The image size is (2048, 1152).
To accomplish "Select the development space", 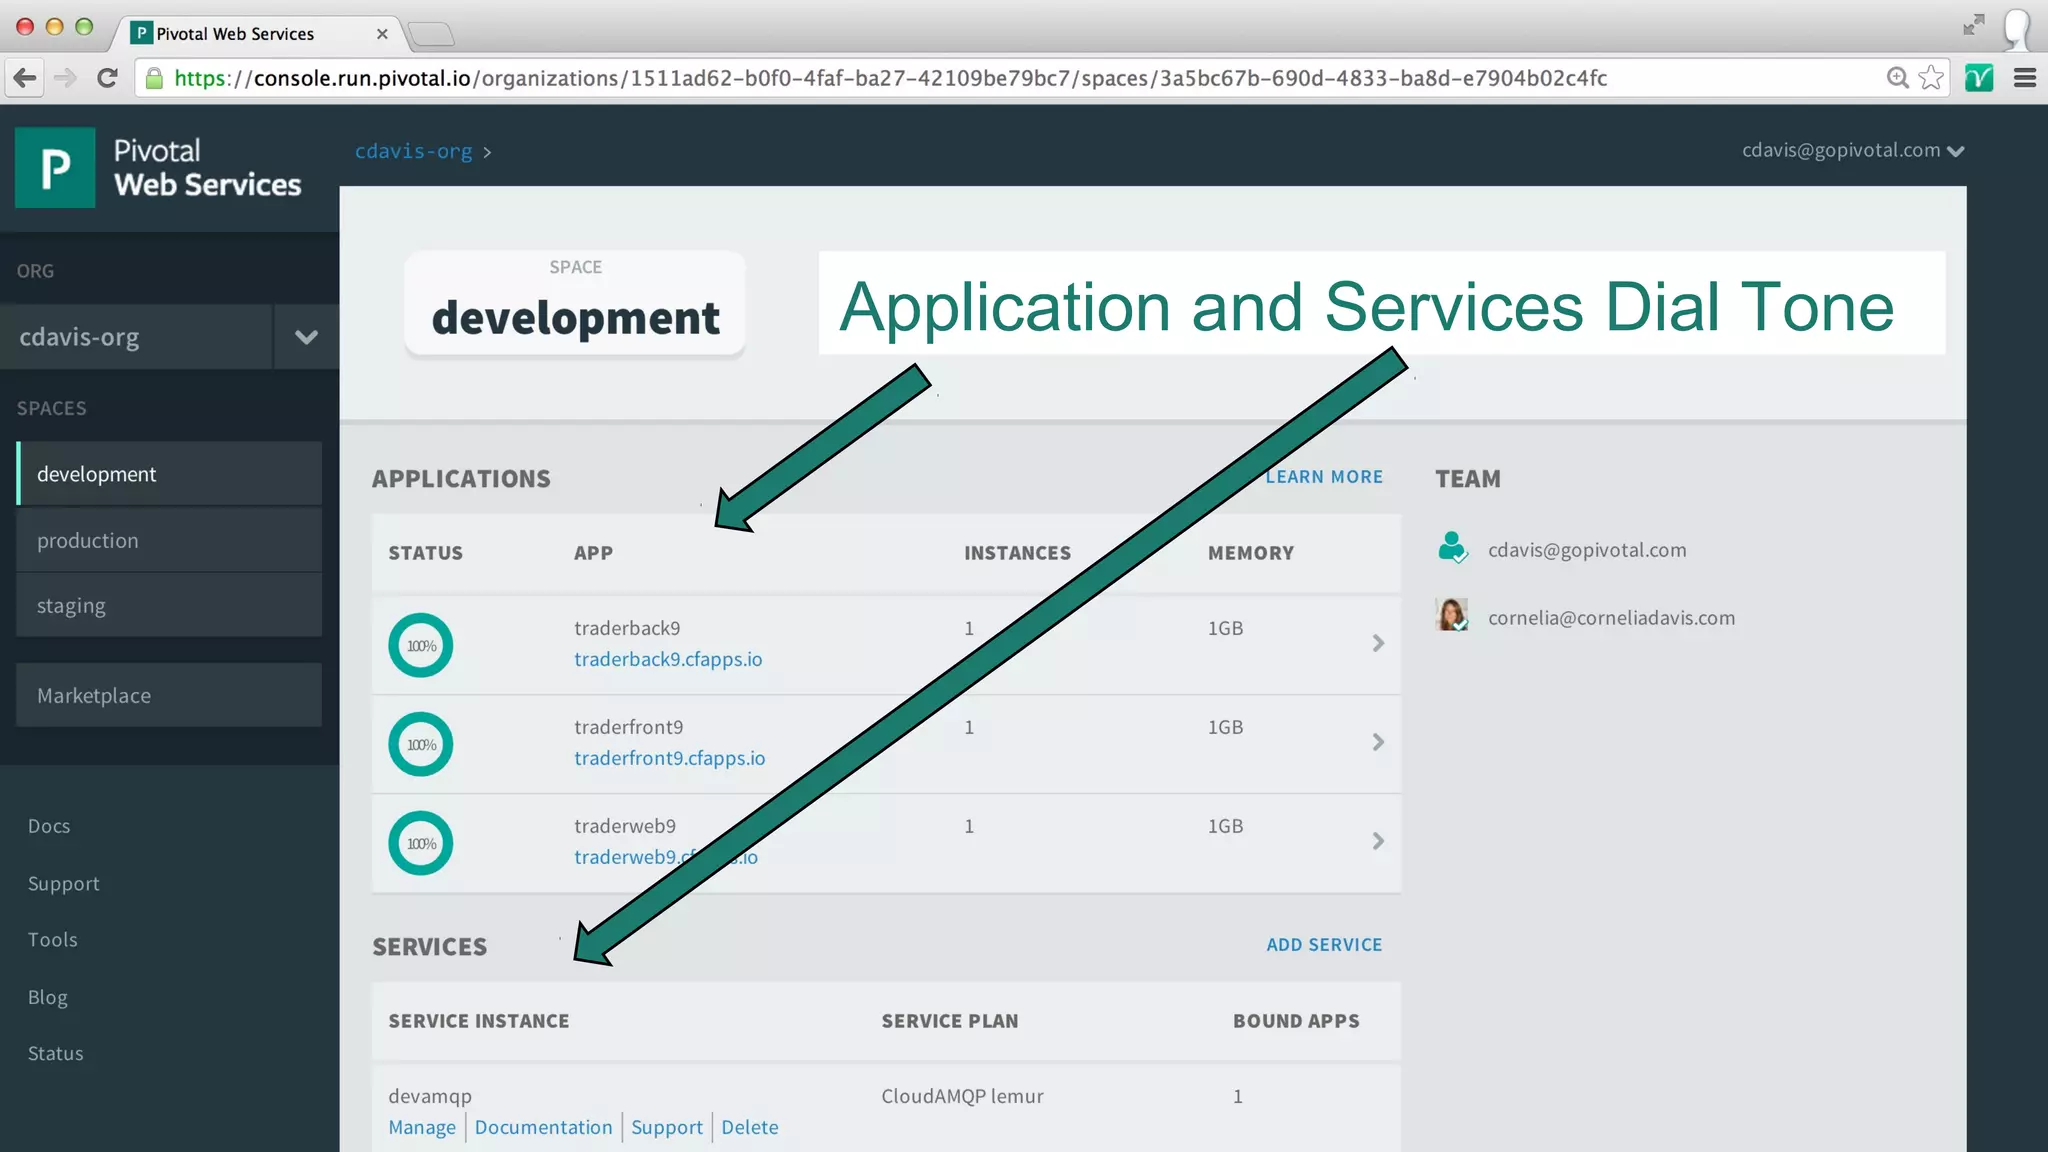I will pyautogui.click(x=169, y=474).
